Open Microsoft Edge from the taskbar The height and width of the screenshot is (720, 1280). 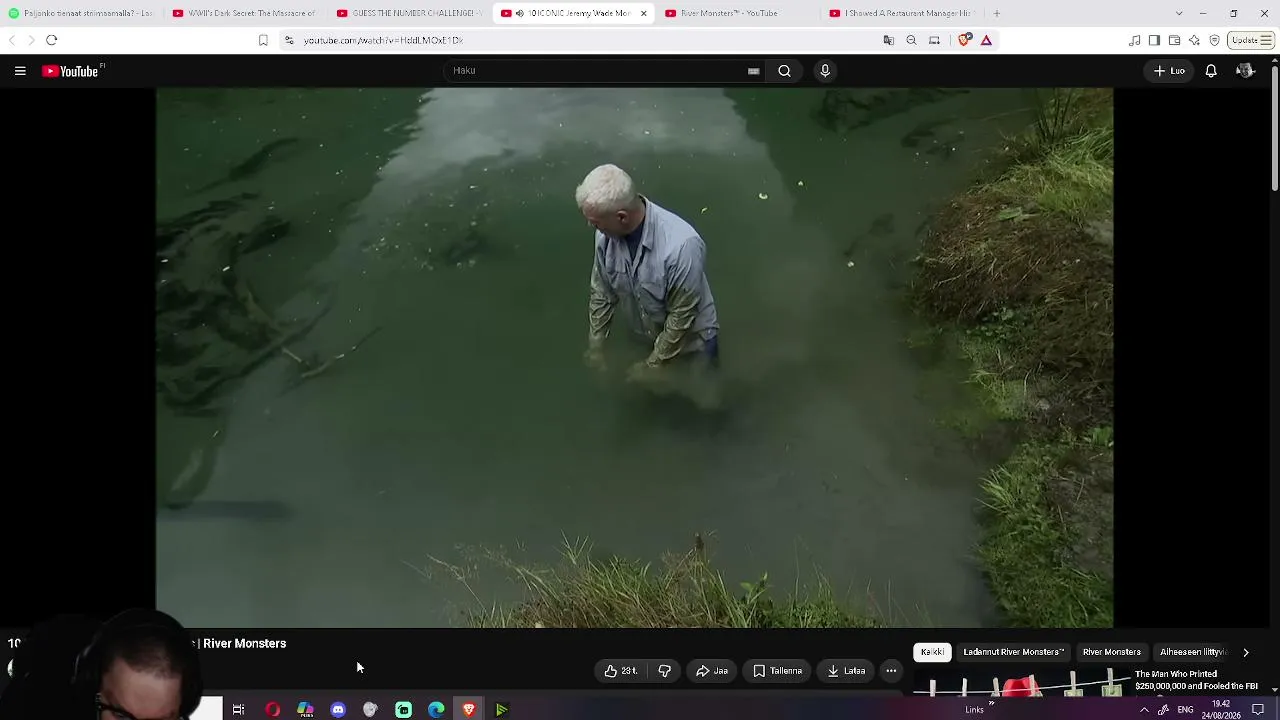coord(436,710)
